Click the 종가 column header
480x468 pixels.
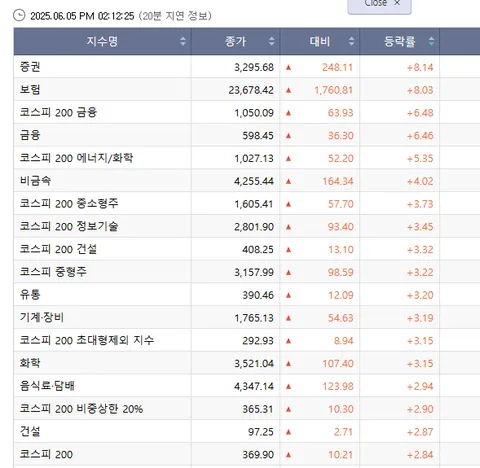[x=236, y=41]
